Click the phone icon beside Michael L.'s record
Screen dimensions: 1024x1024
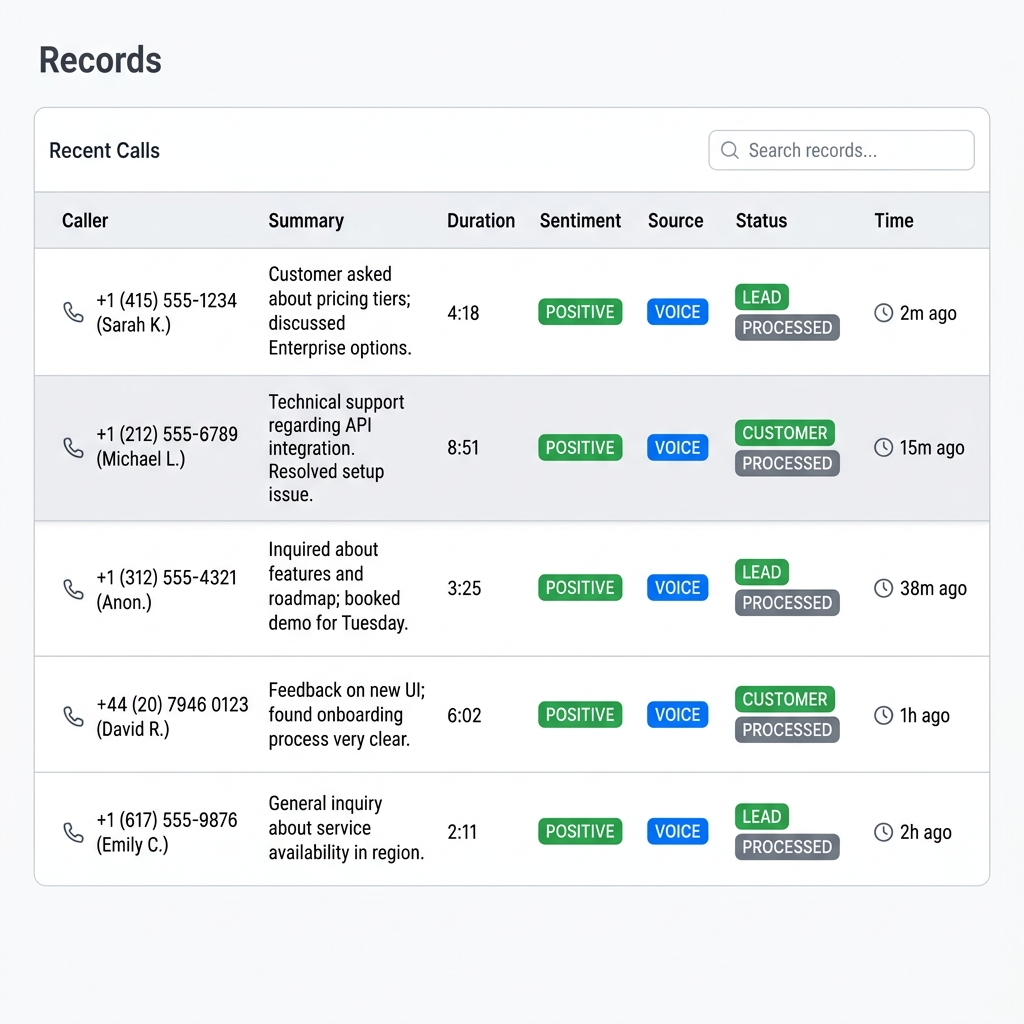[x=72, y=448]
